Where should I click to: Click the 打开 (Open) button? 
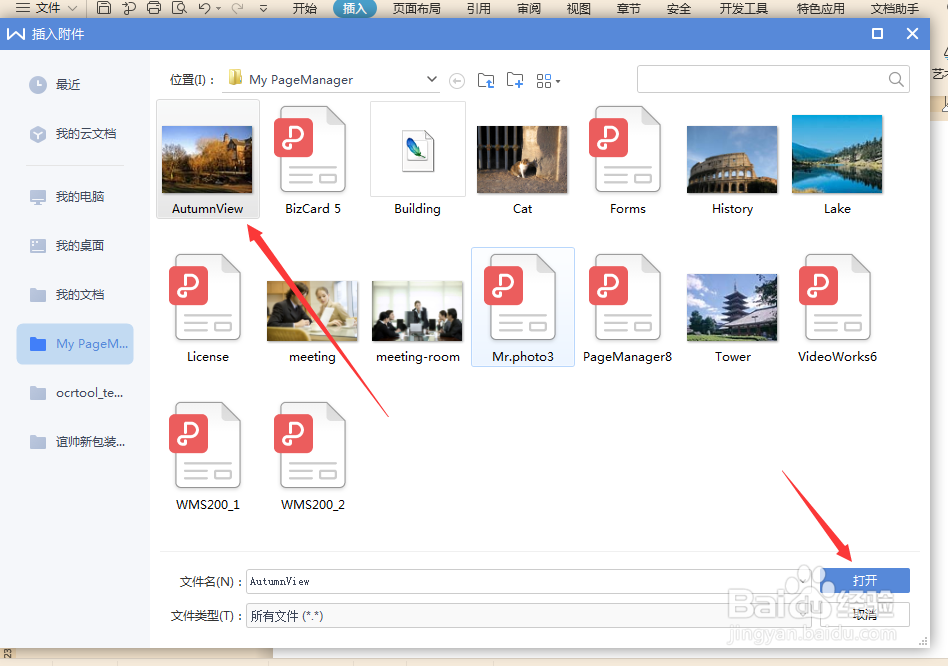(x=864, y=580)
